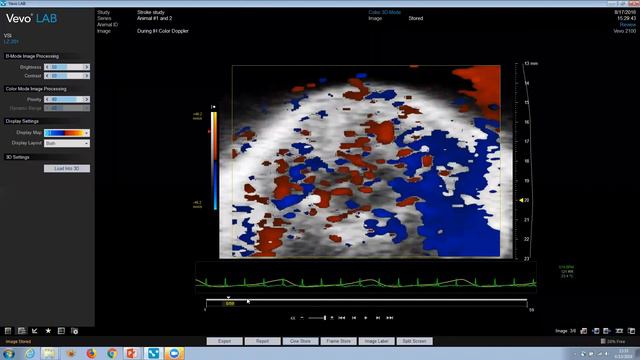Jump to the last cine frame

[x=390, y=318]
